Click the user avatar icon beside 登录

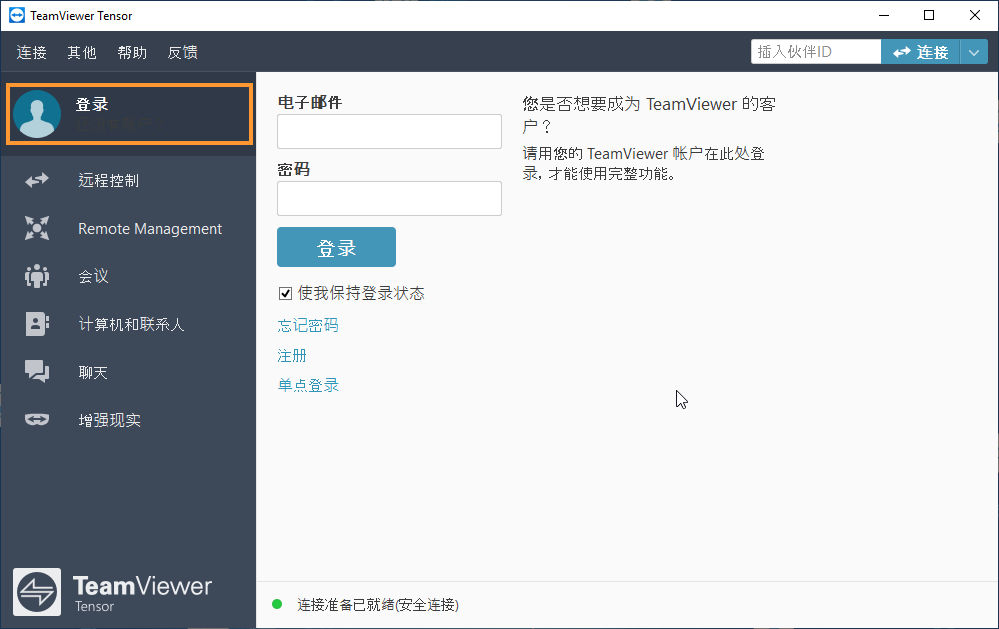tap(37, 114)
